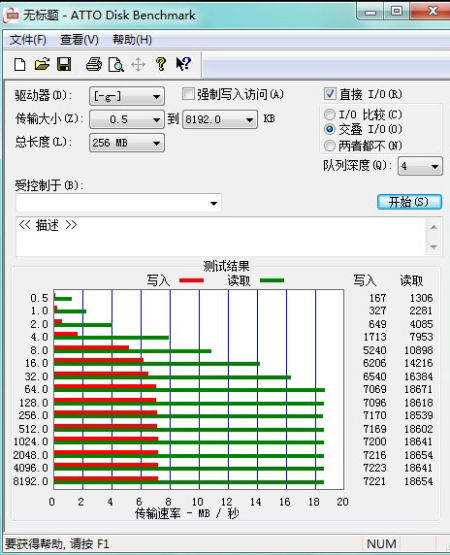Click the yellow question mark About icon
Image resolution: width=450 pixels, height=555 pixels.
tap(161, 64)
